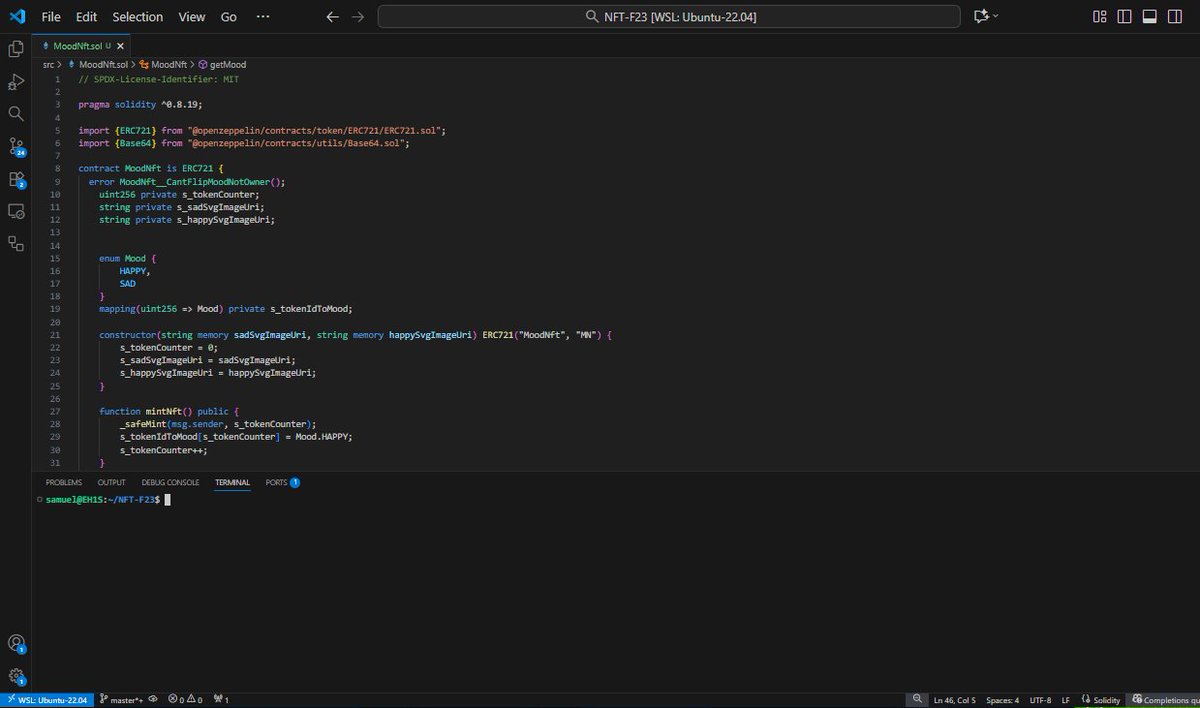Click the enum Mood declaration text

[128, 259]
